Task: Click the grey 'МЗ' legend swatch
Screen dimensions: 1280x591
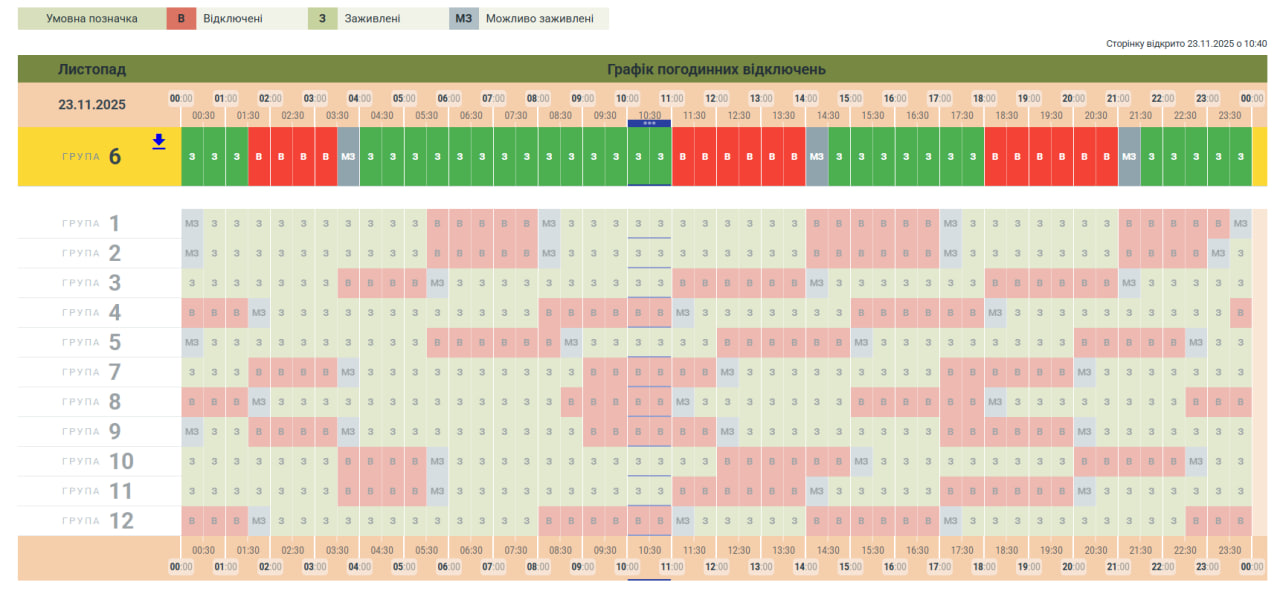Action: pyautogui.click(x=464, y=19)
